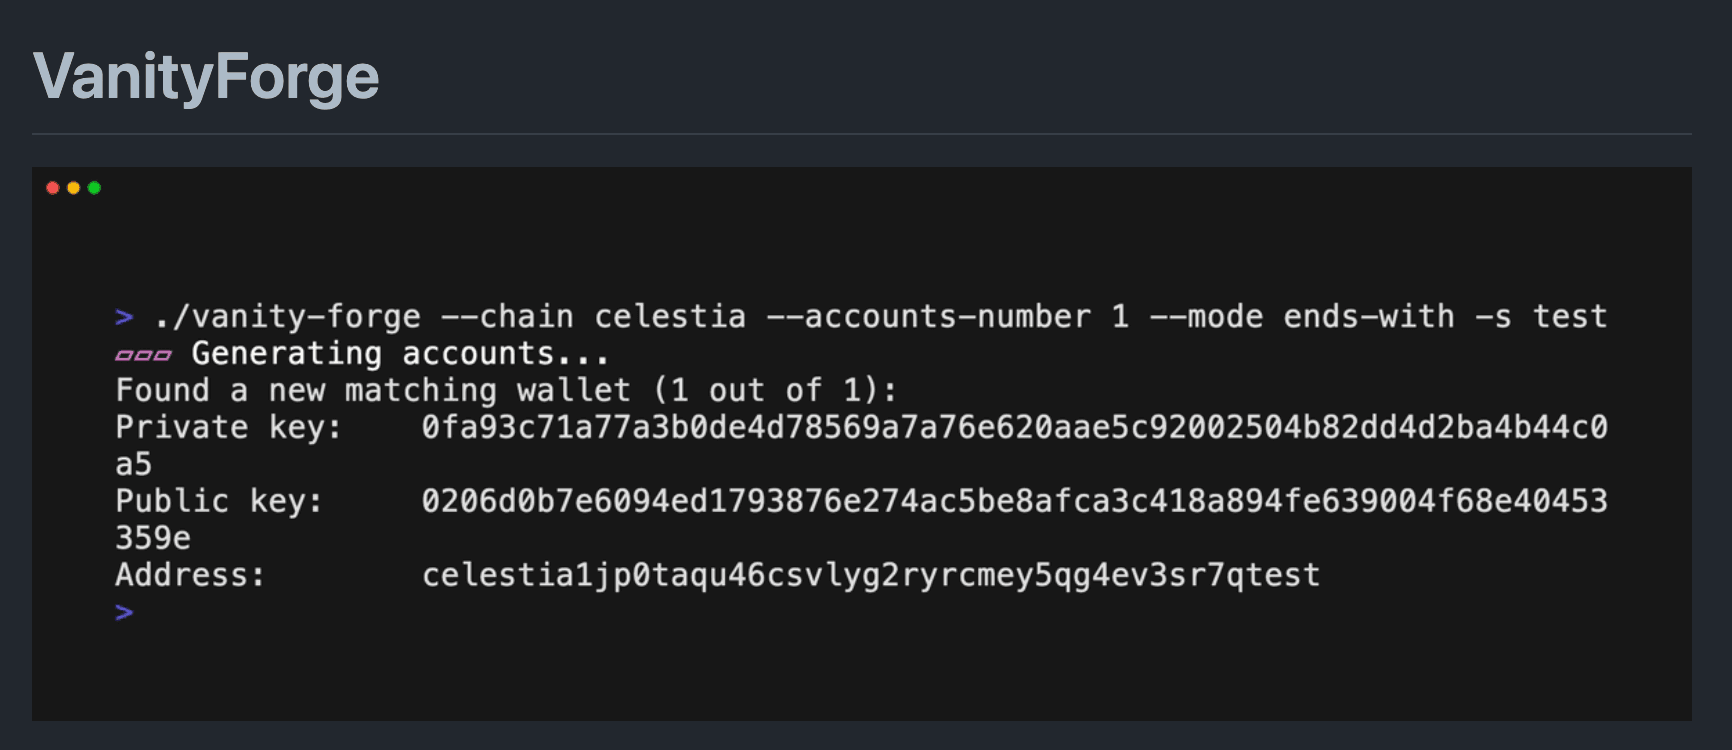Viewport: 1732px width, 750px height.
Task: Click the celestia address ending in test
Action: (870, 575)
